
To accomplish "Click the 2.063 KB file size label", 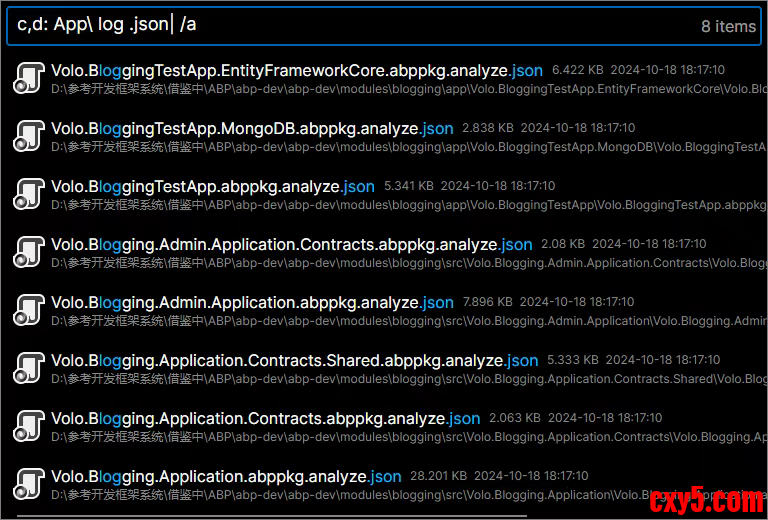I will coord(514,418).
